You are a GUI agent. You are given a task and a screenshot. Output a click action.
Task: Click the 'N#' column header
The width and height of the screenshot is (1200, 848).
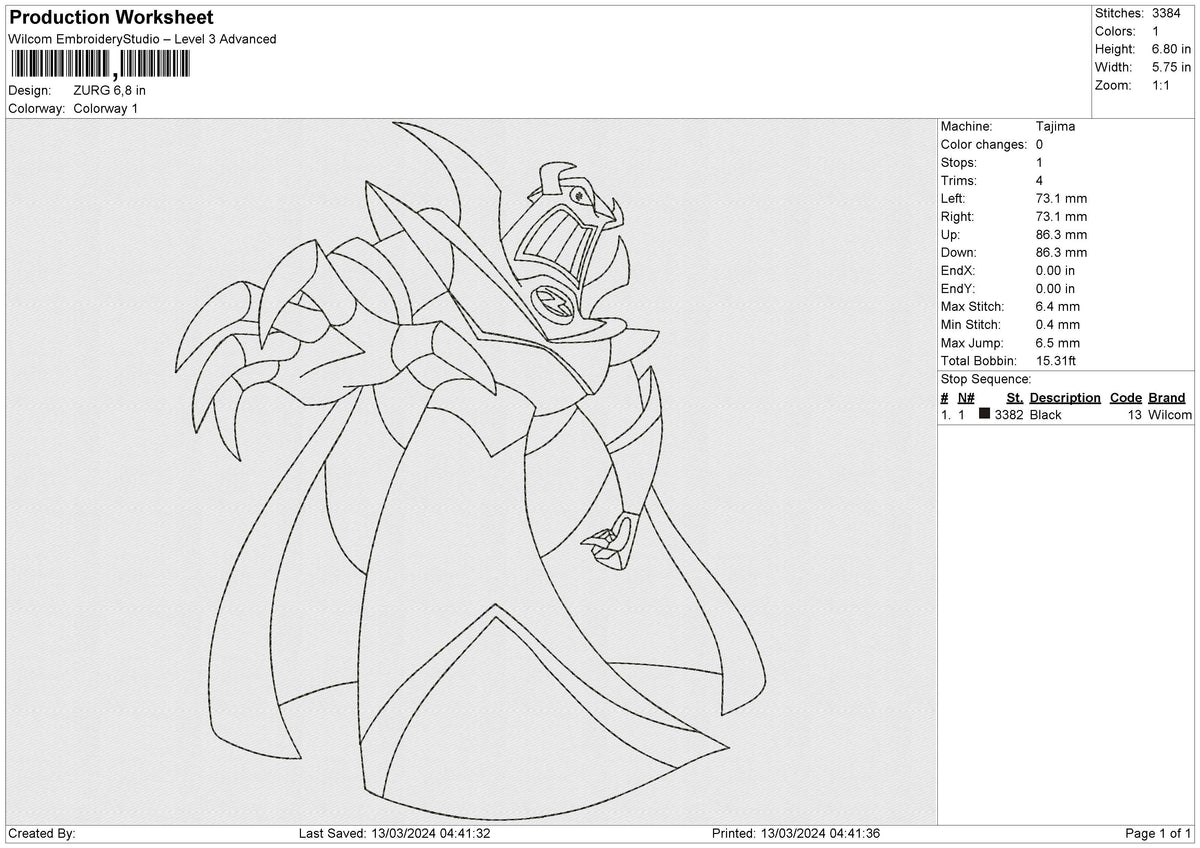coord(966,397)
